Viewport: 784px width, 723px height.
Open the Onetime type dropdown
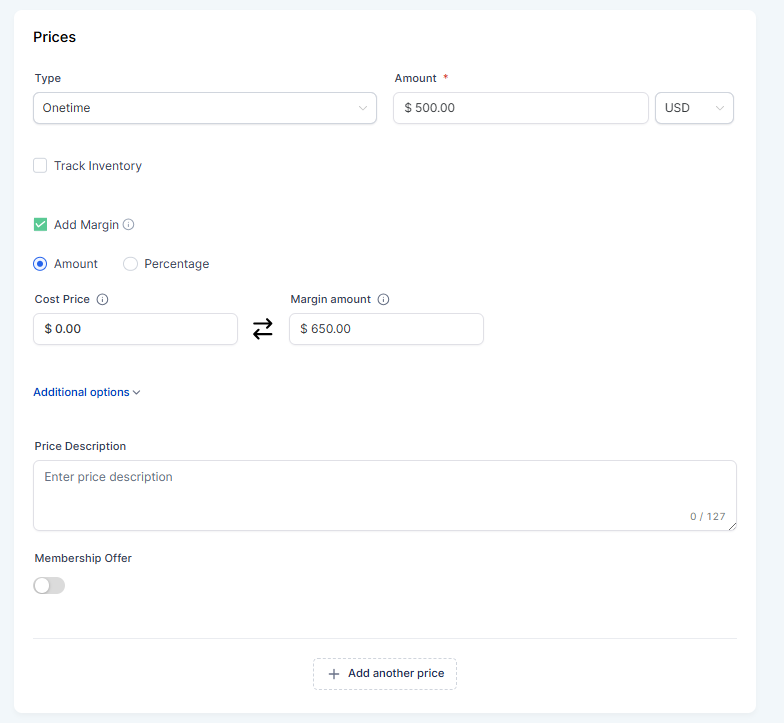[204, 108]
